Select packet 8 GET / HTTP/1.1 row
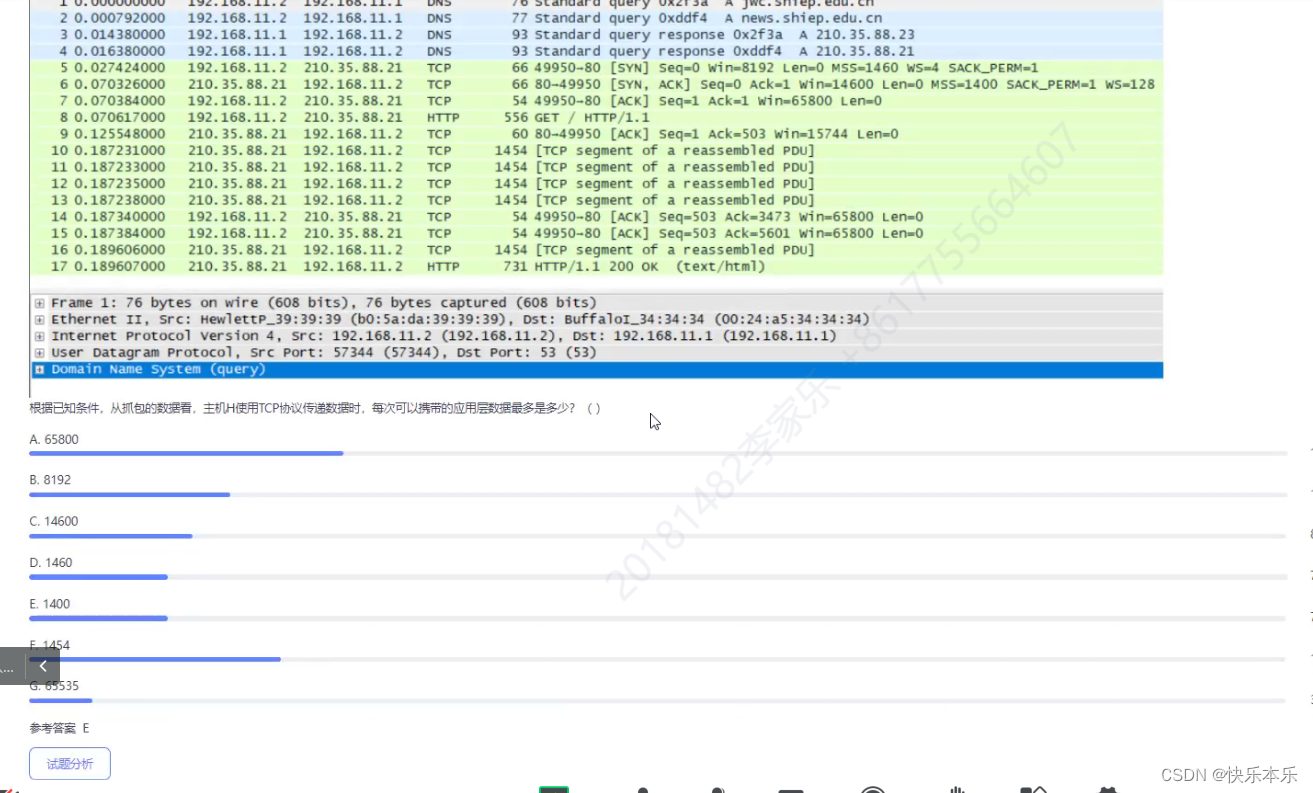This screenshot has width=1313, height=793. click(596, 117)
